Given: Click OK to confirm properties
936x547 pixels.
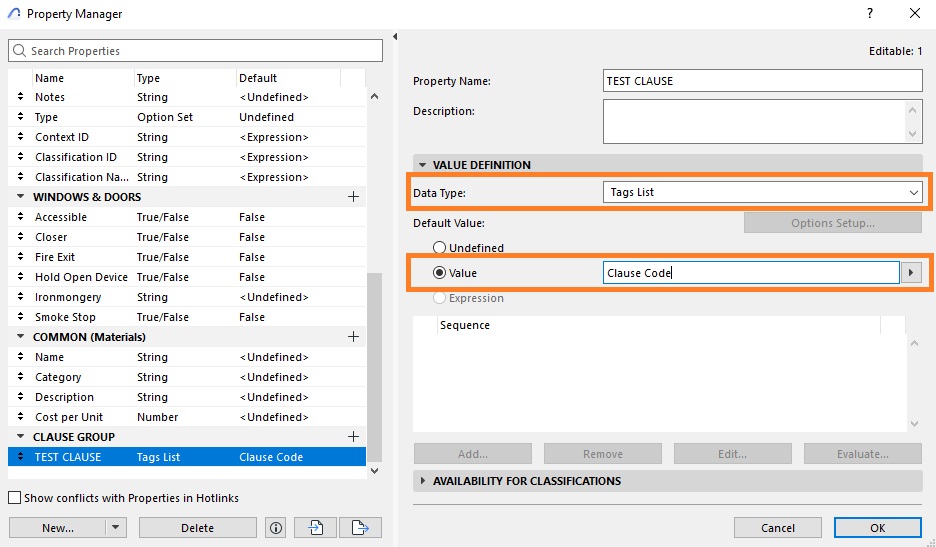Looking at the screenshot, I should pos(878,528).
